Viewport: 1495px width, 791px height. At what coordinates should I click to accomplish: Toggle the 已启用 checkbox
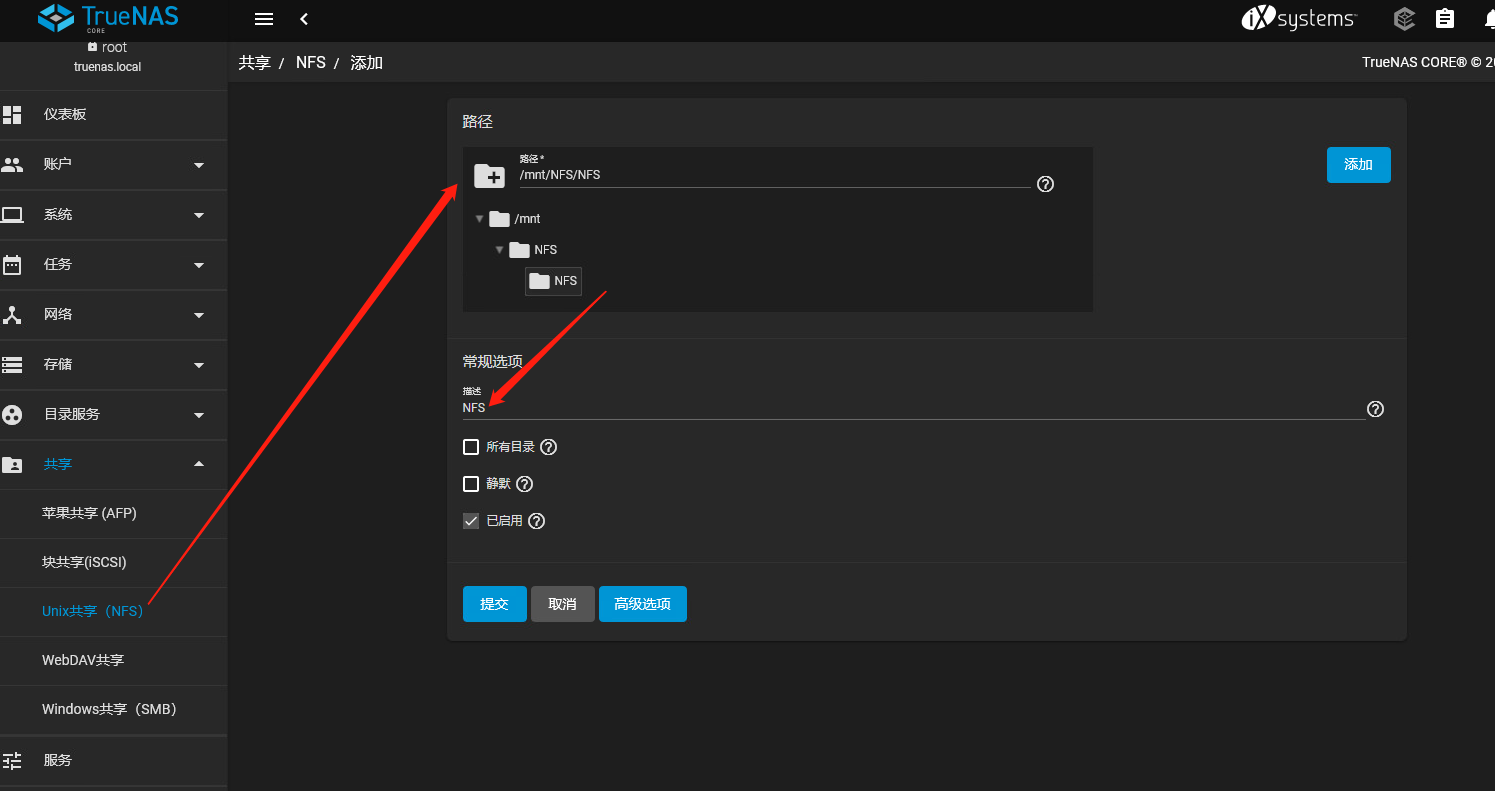(471, 521)
